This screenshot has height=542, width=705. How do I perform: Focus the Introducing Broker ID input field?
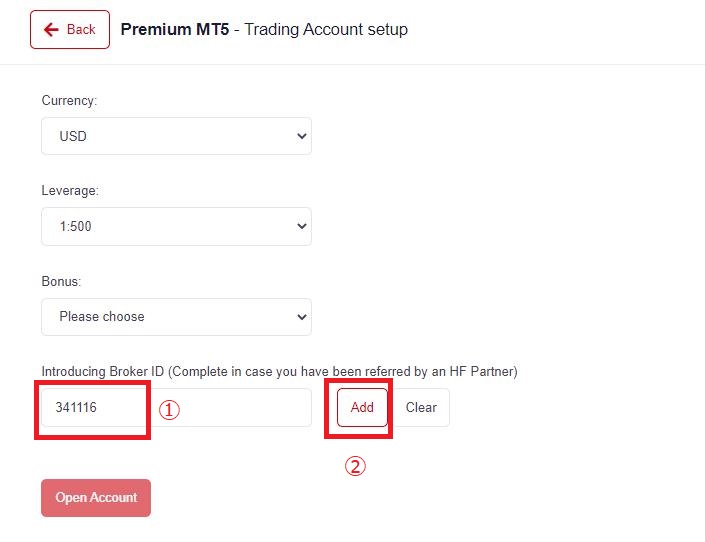[x=240, y=408]
